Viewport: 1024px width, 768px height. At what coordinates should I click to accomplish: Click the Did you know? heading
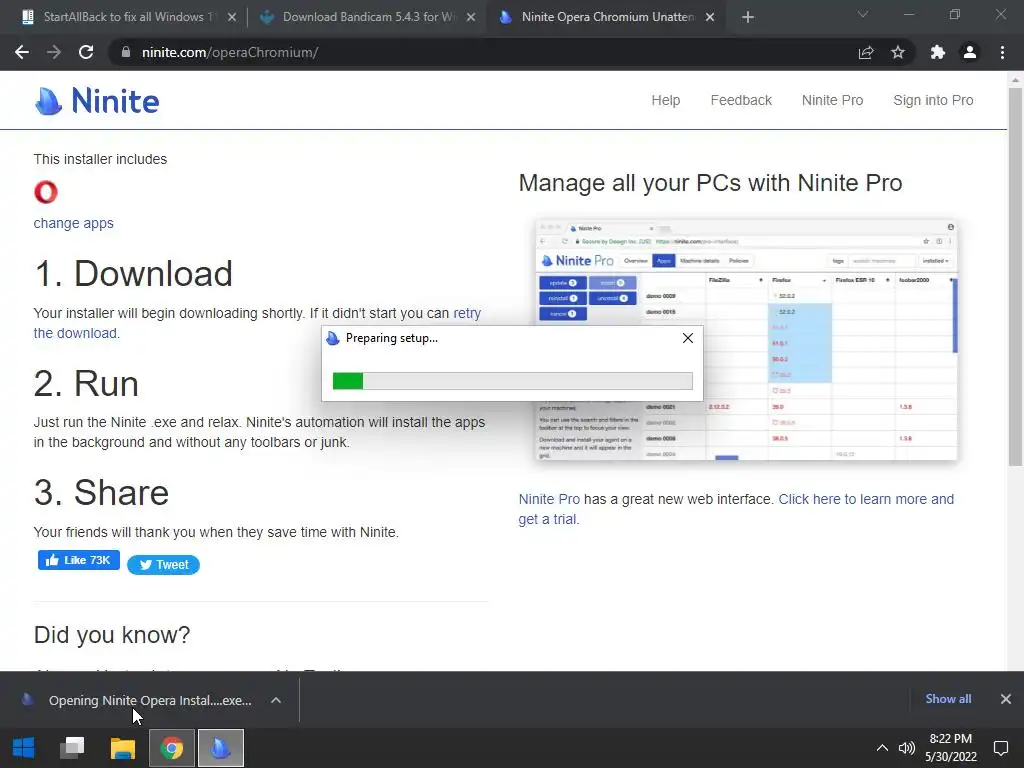(x=112, y=635)
